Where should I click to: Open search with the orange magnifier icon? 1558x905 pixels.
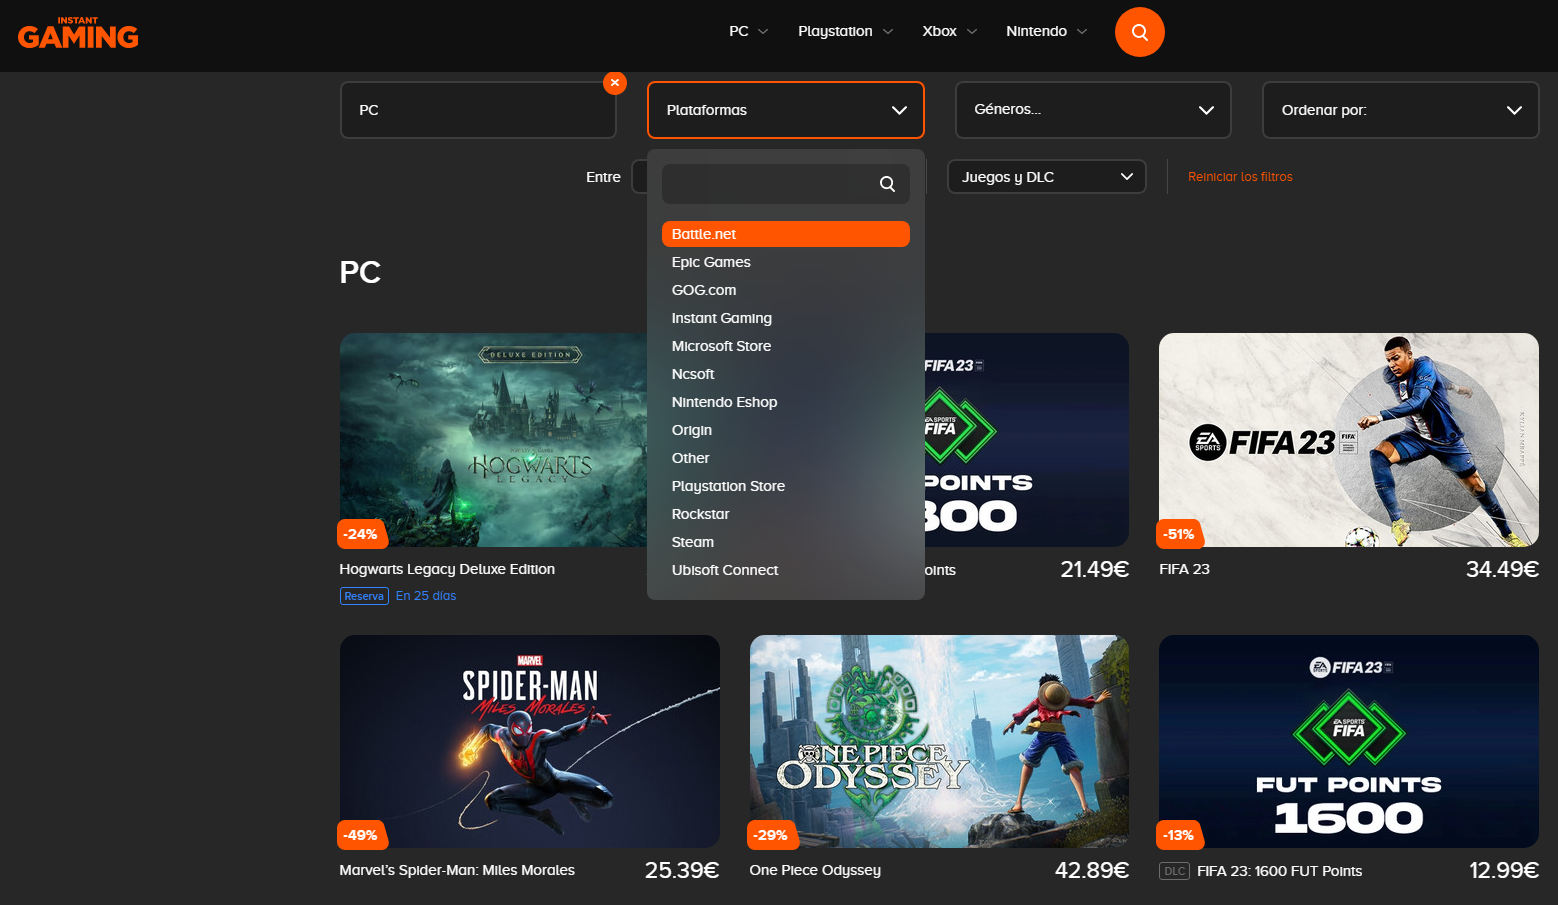(x=1139, y=31)
